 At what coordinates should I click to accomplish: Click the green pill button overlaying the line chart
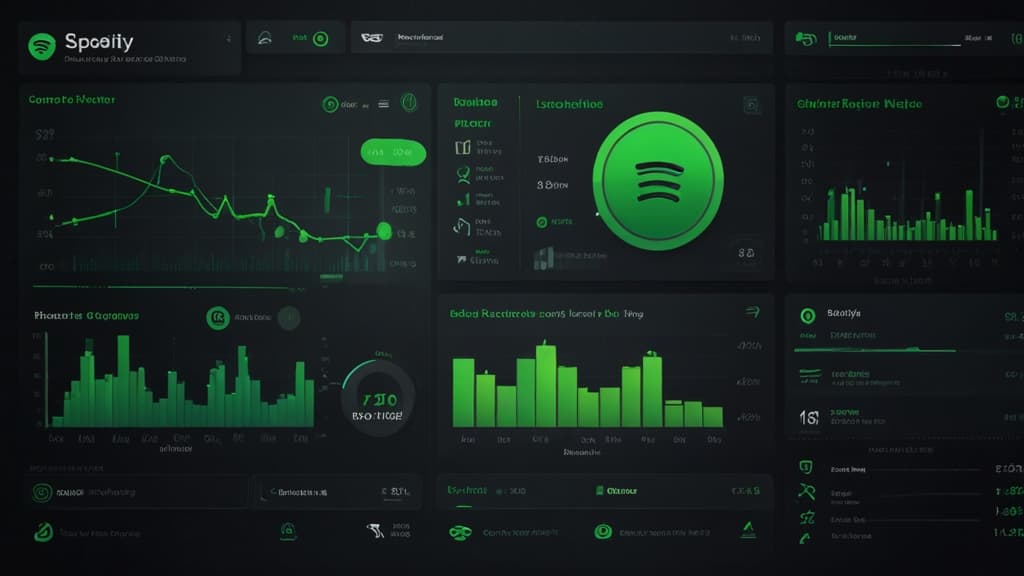pyautogui.click(x=392, y=152)
